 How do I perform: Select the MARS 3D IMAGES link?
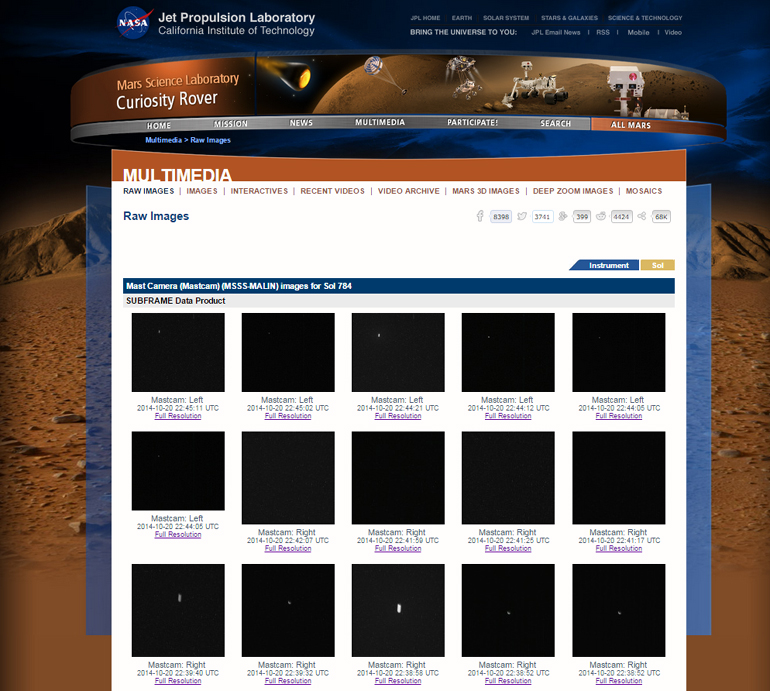pyautogui.click(x=486, y=191)
